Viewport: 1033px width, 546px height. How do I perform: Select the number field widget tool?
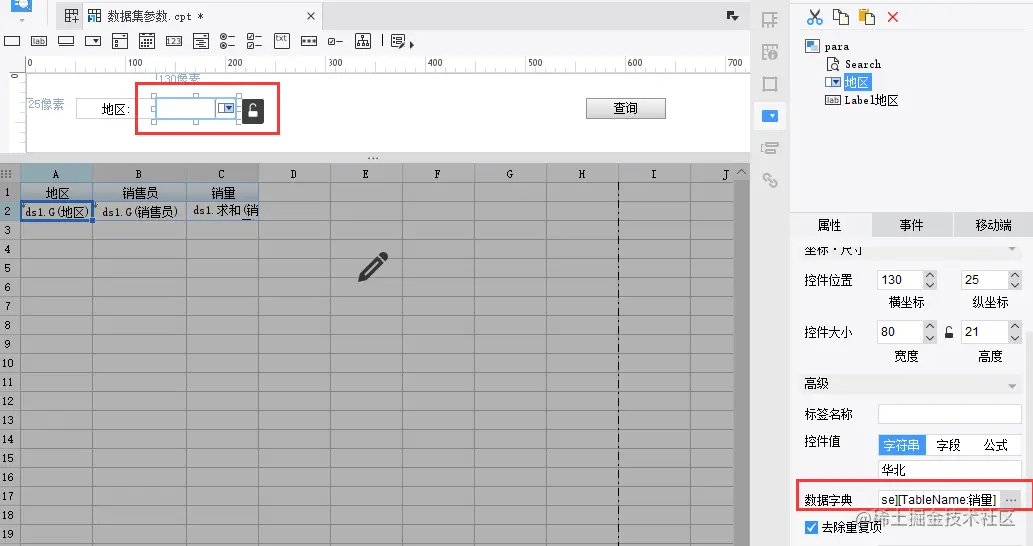[x=174, y=41]
